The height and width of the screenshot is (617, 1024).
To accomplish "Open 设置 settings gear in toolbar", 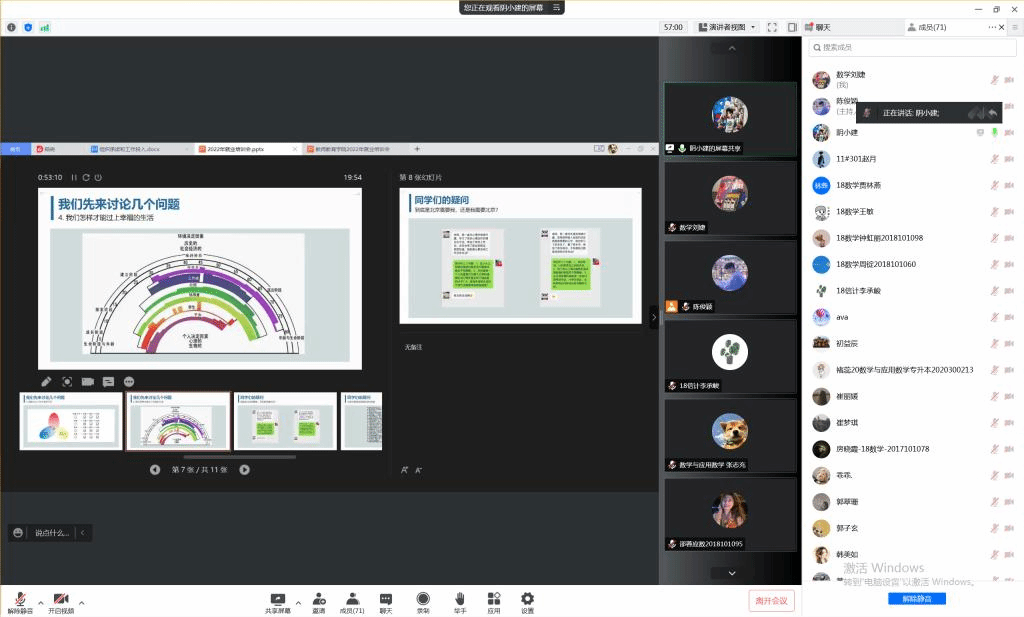I will (x=527, y=598).
